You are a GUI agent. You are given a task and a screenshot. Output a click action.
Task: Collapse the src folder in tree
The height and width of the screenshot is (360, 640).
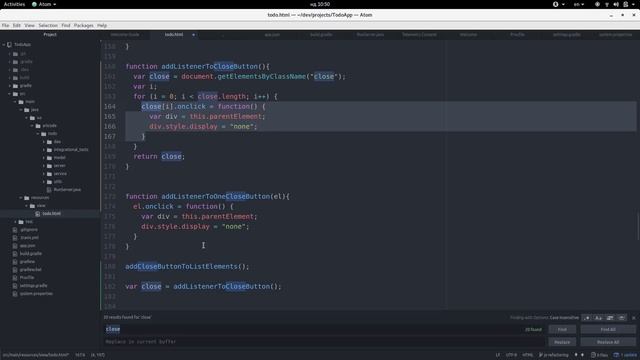10,94
